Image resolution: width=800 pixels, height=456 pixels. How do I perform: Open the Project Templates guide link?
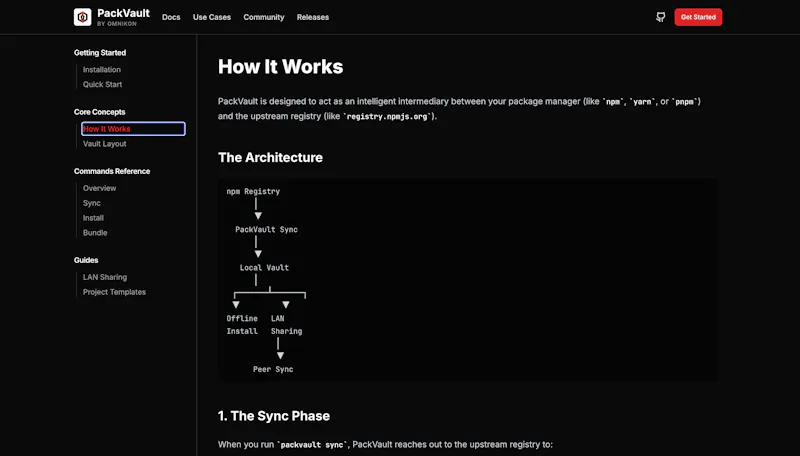pyautogui.click(x=114, y=291)
